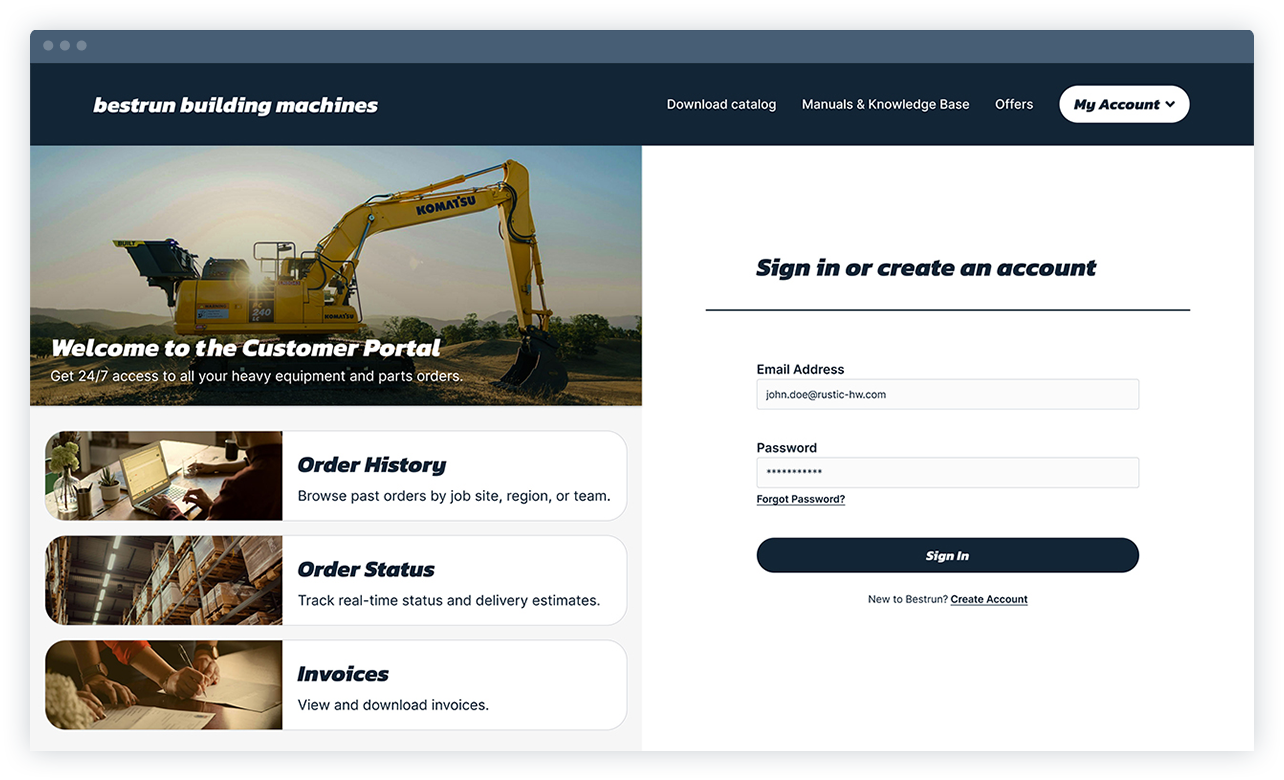Expand the chevron beside My Account
This screenshot has width=1284, height=780.
(x=1168, y=104)
